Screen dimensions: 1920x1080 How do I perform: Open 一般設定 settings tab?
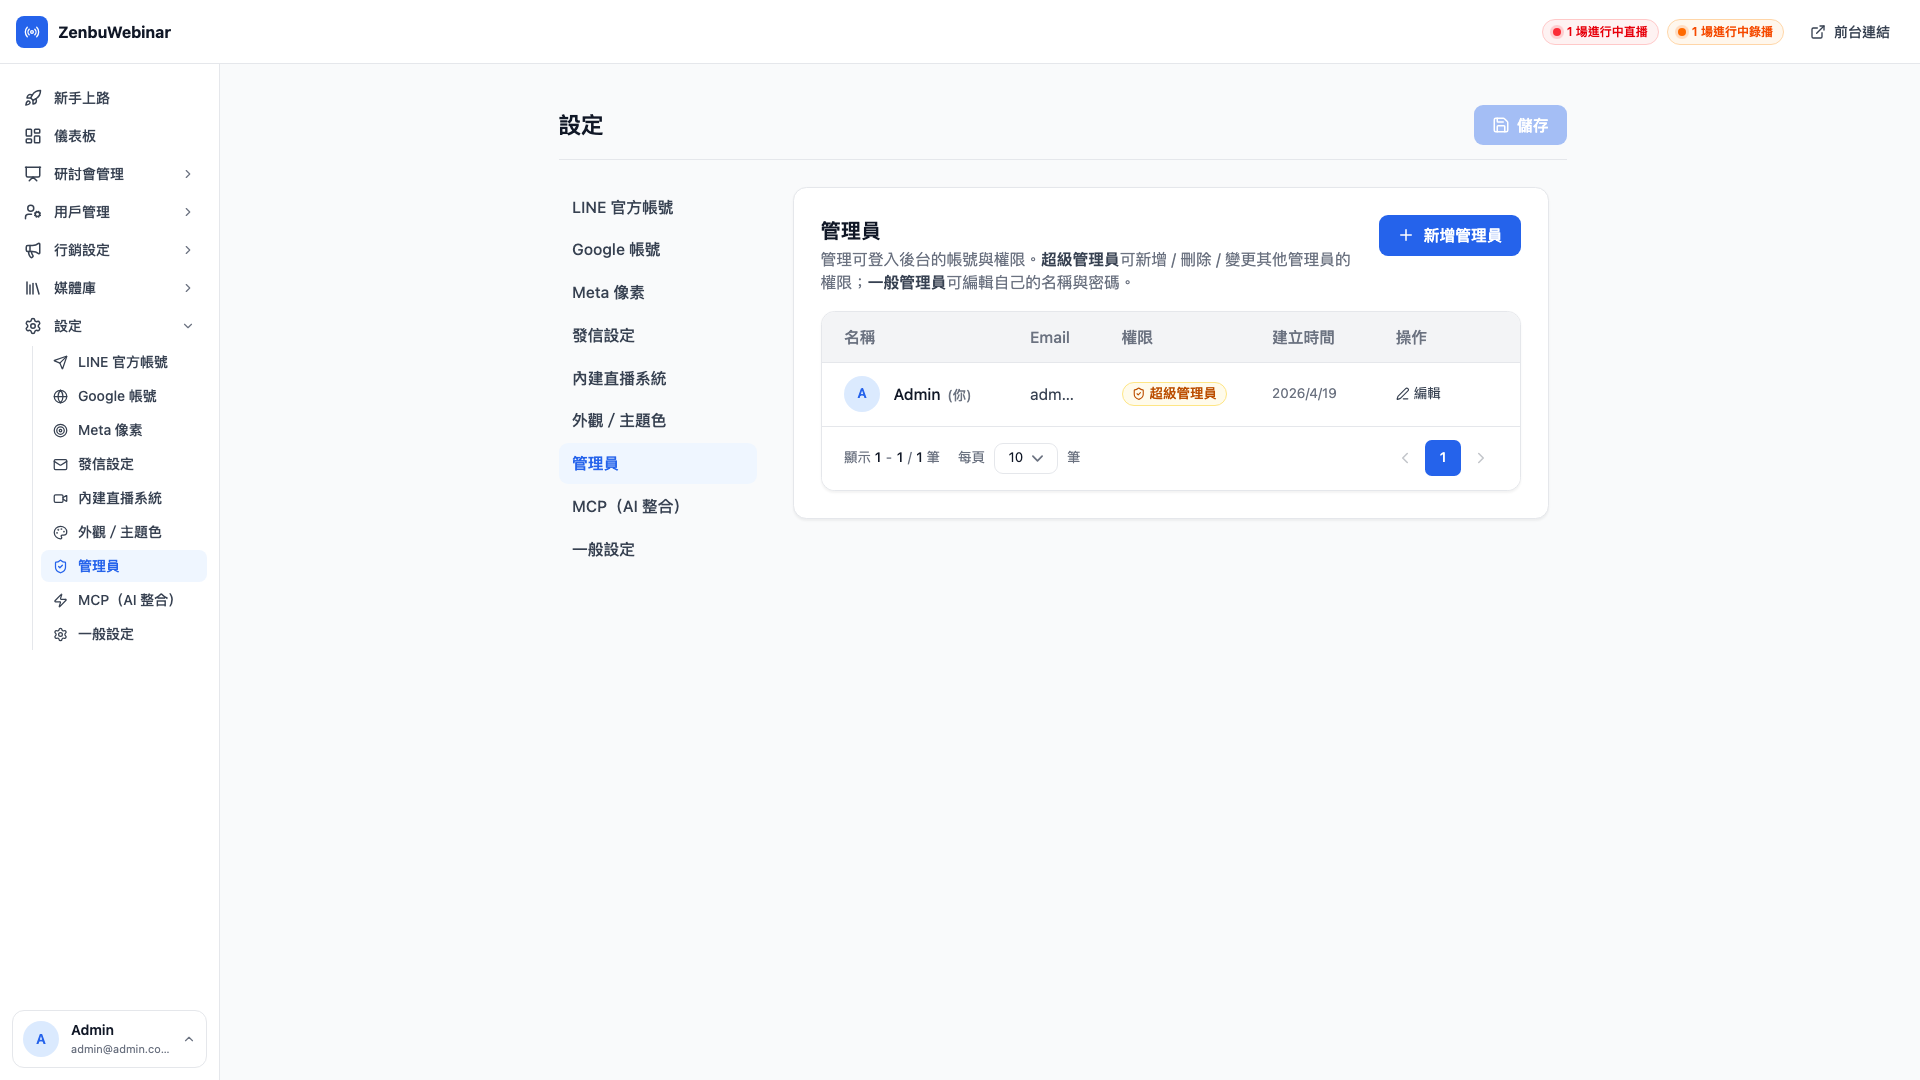coord(658,549)
